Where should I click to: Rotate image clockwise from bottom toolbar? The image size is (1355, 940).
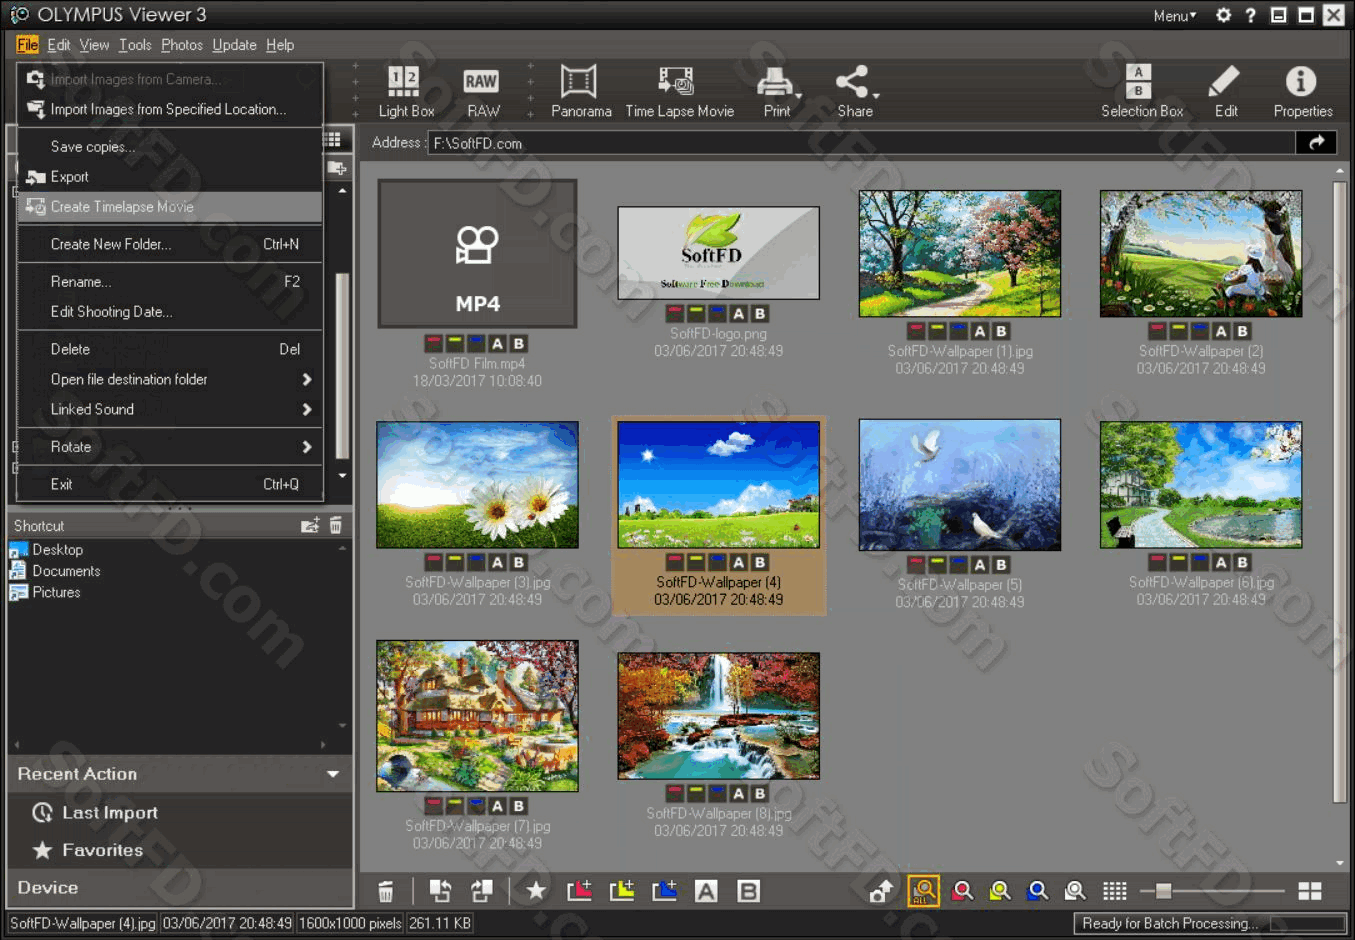tap(482, 891)
